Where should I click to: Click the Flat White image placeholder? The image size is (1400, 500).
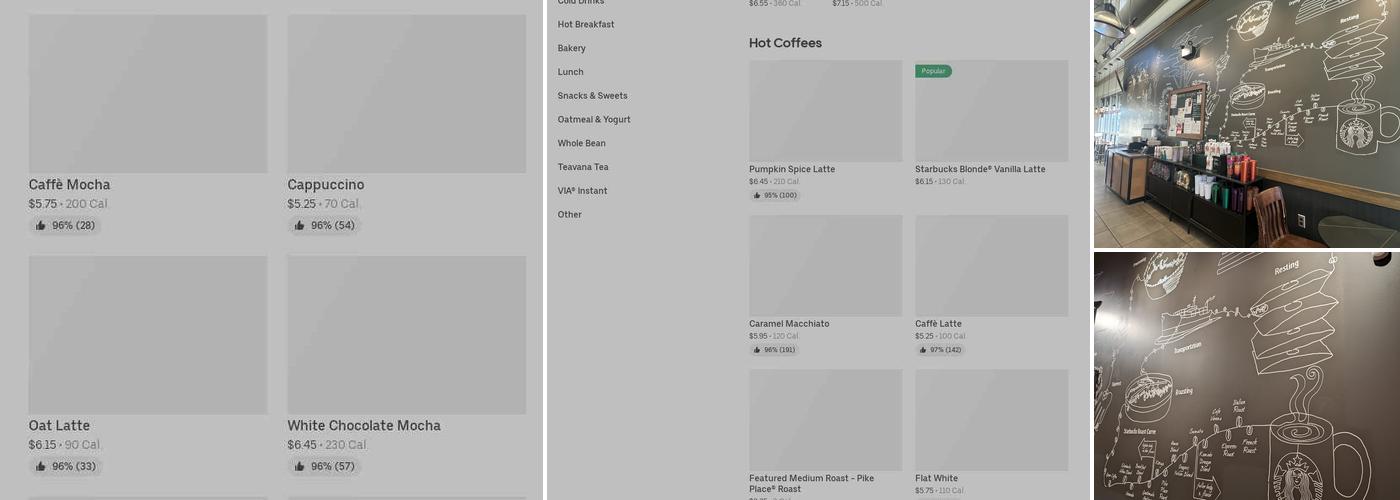pyautogui.click(x=991, y=420)
